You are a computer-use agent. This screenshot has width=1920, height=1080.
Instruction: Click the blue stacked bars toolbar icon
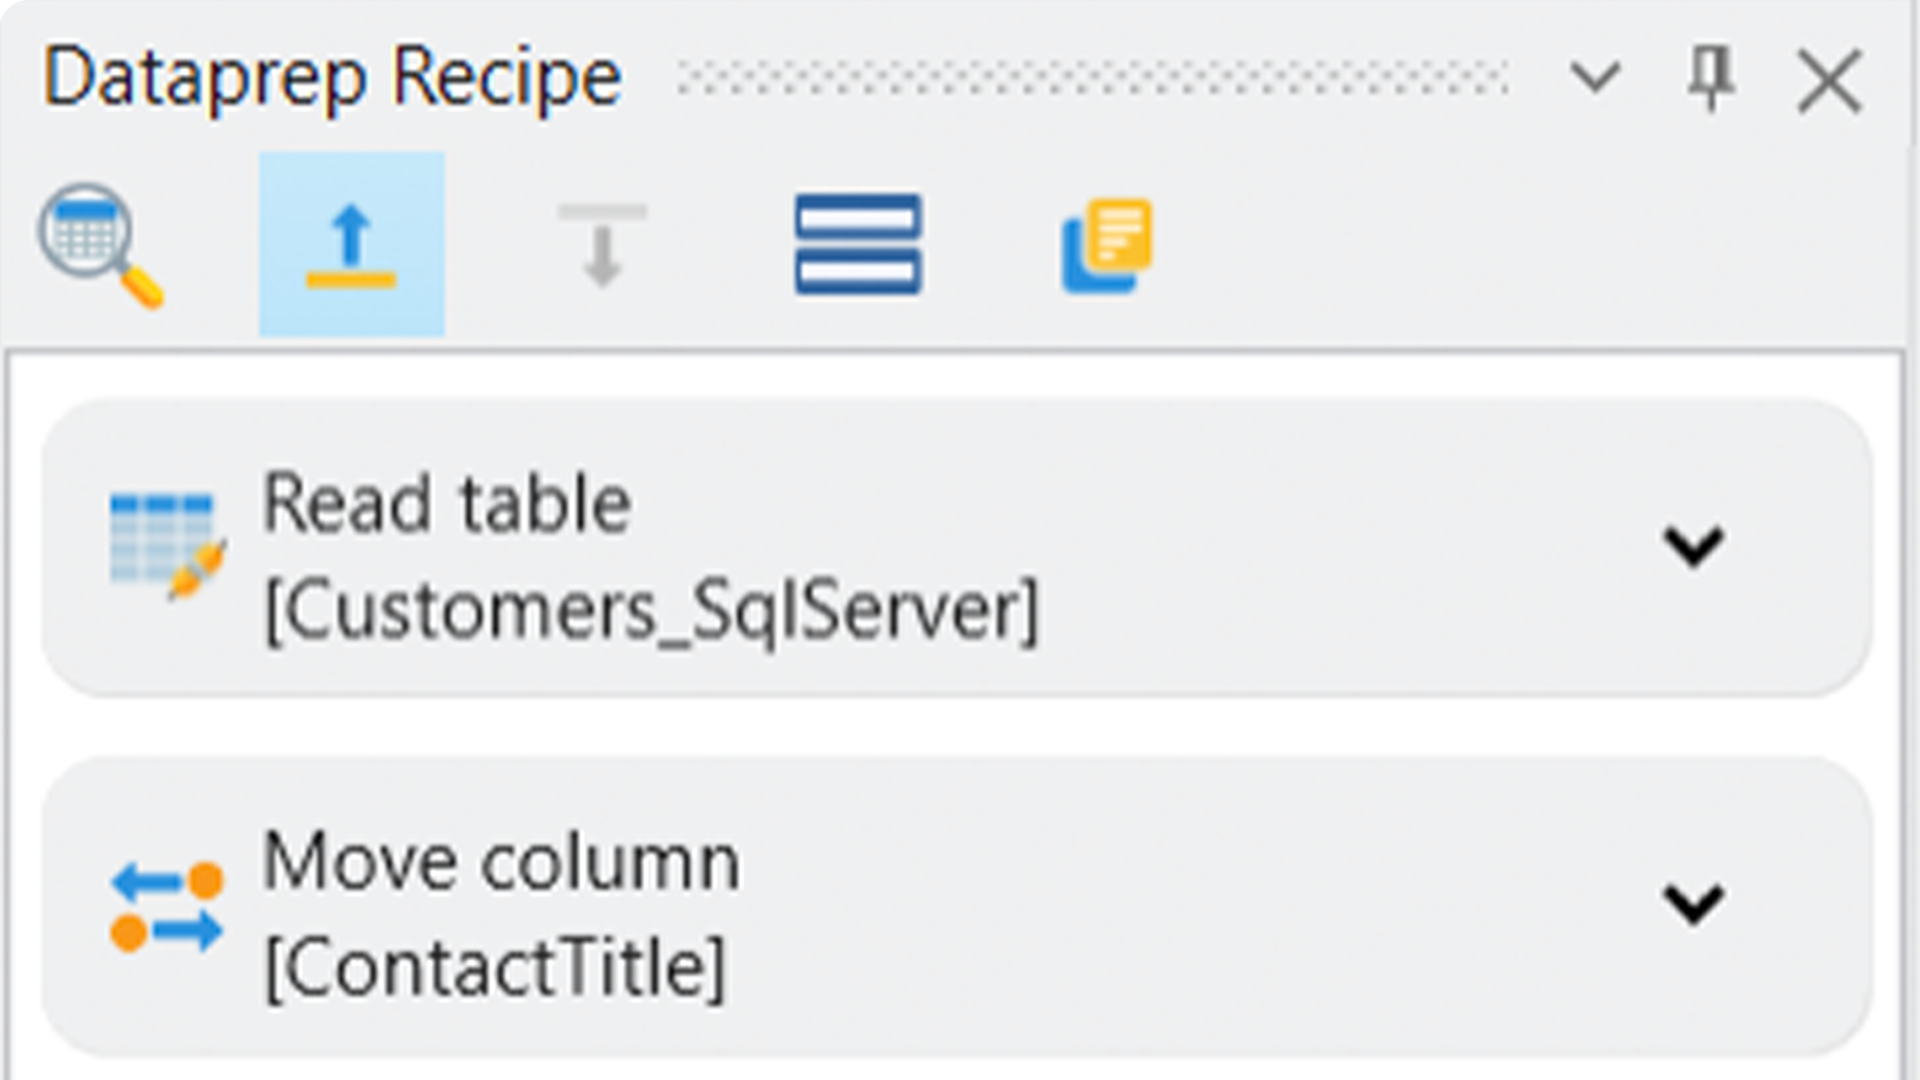pos(858,245)
